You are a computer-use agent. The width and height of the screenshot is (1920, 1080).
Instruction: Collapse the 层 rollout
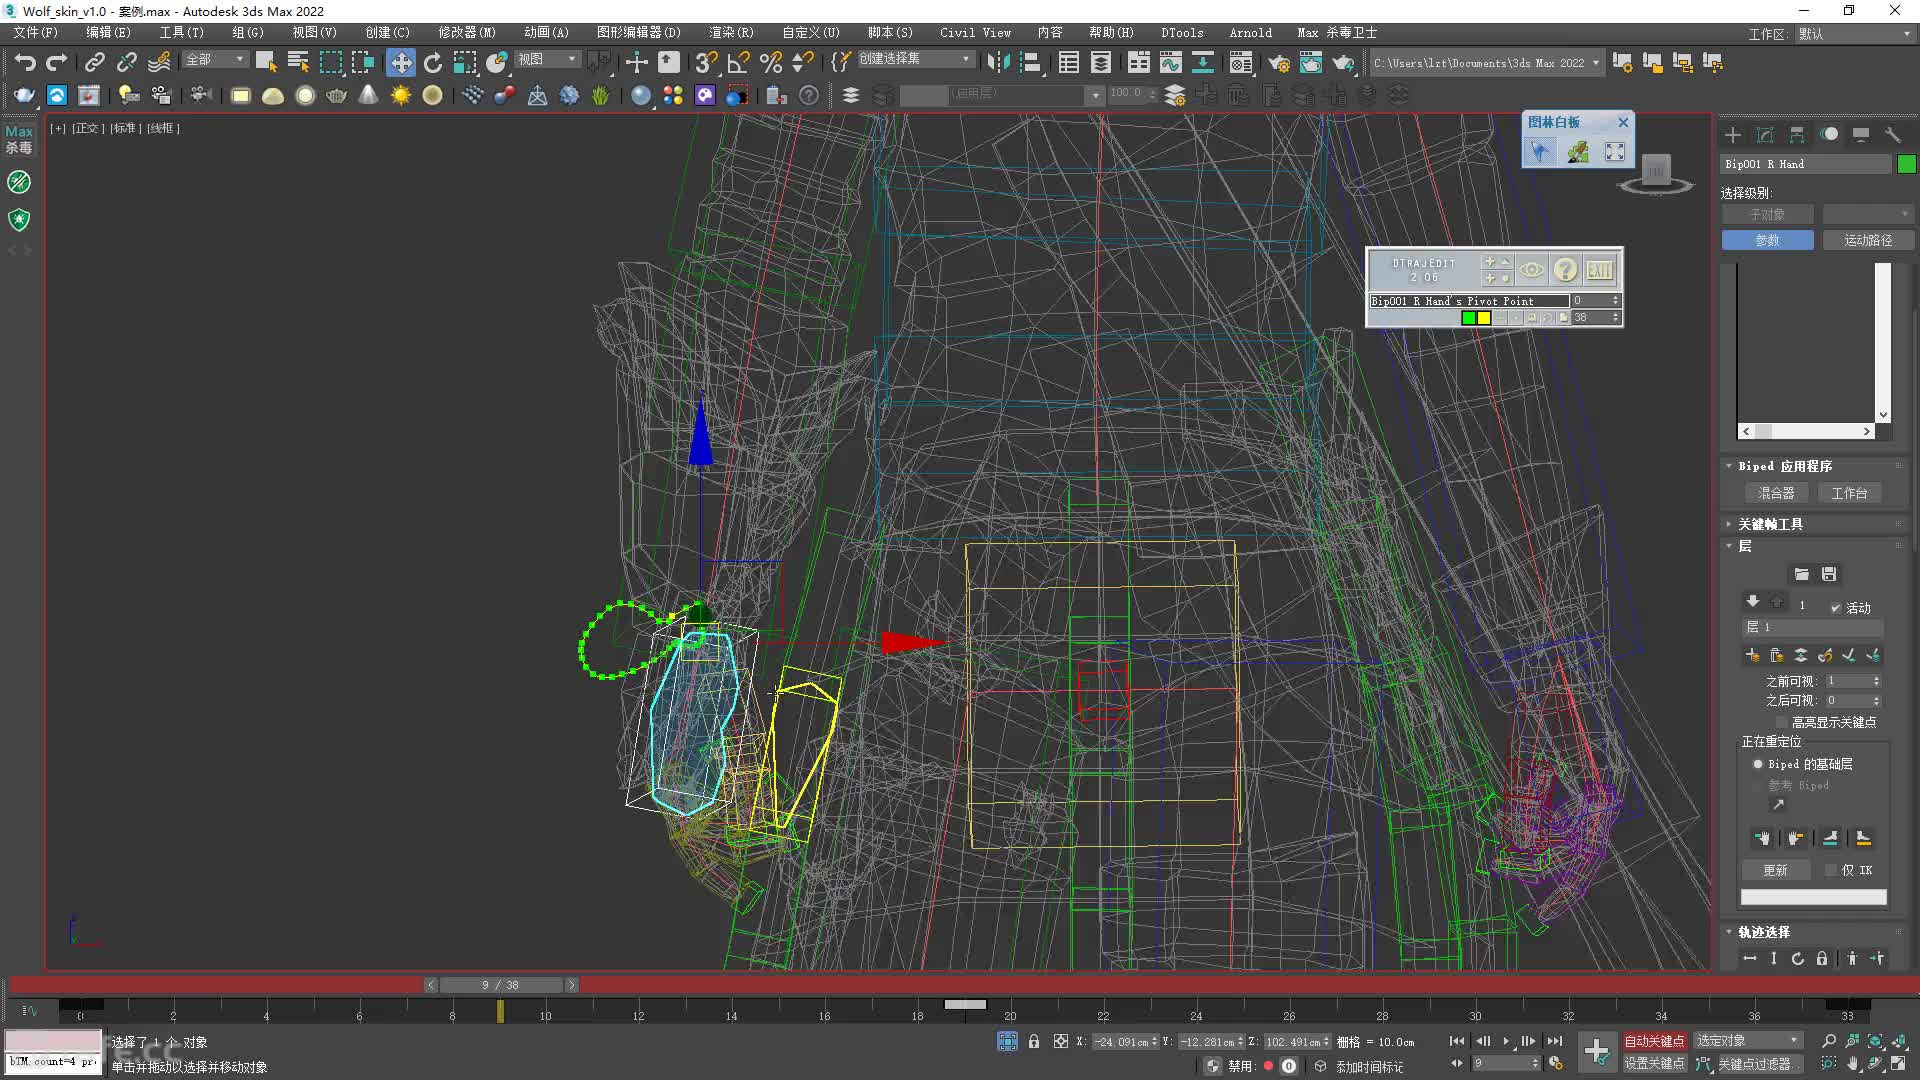coord(1744,546)
